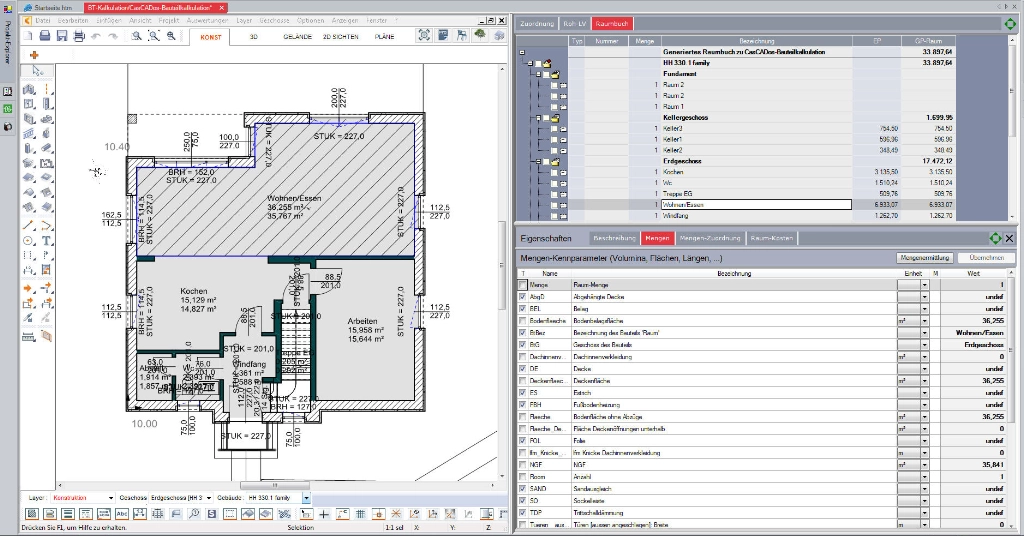
Task: Click the Mengenermittlung button
Action: click(924, 258)
